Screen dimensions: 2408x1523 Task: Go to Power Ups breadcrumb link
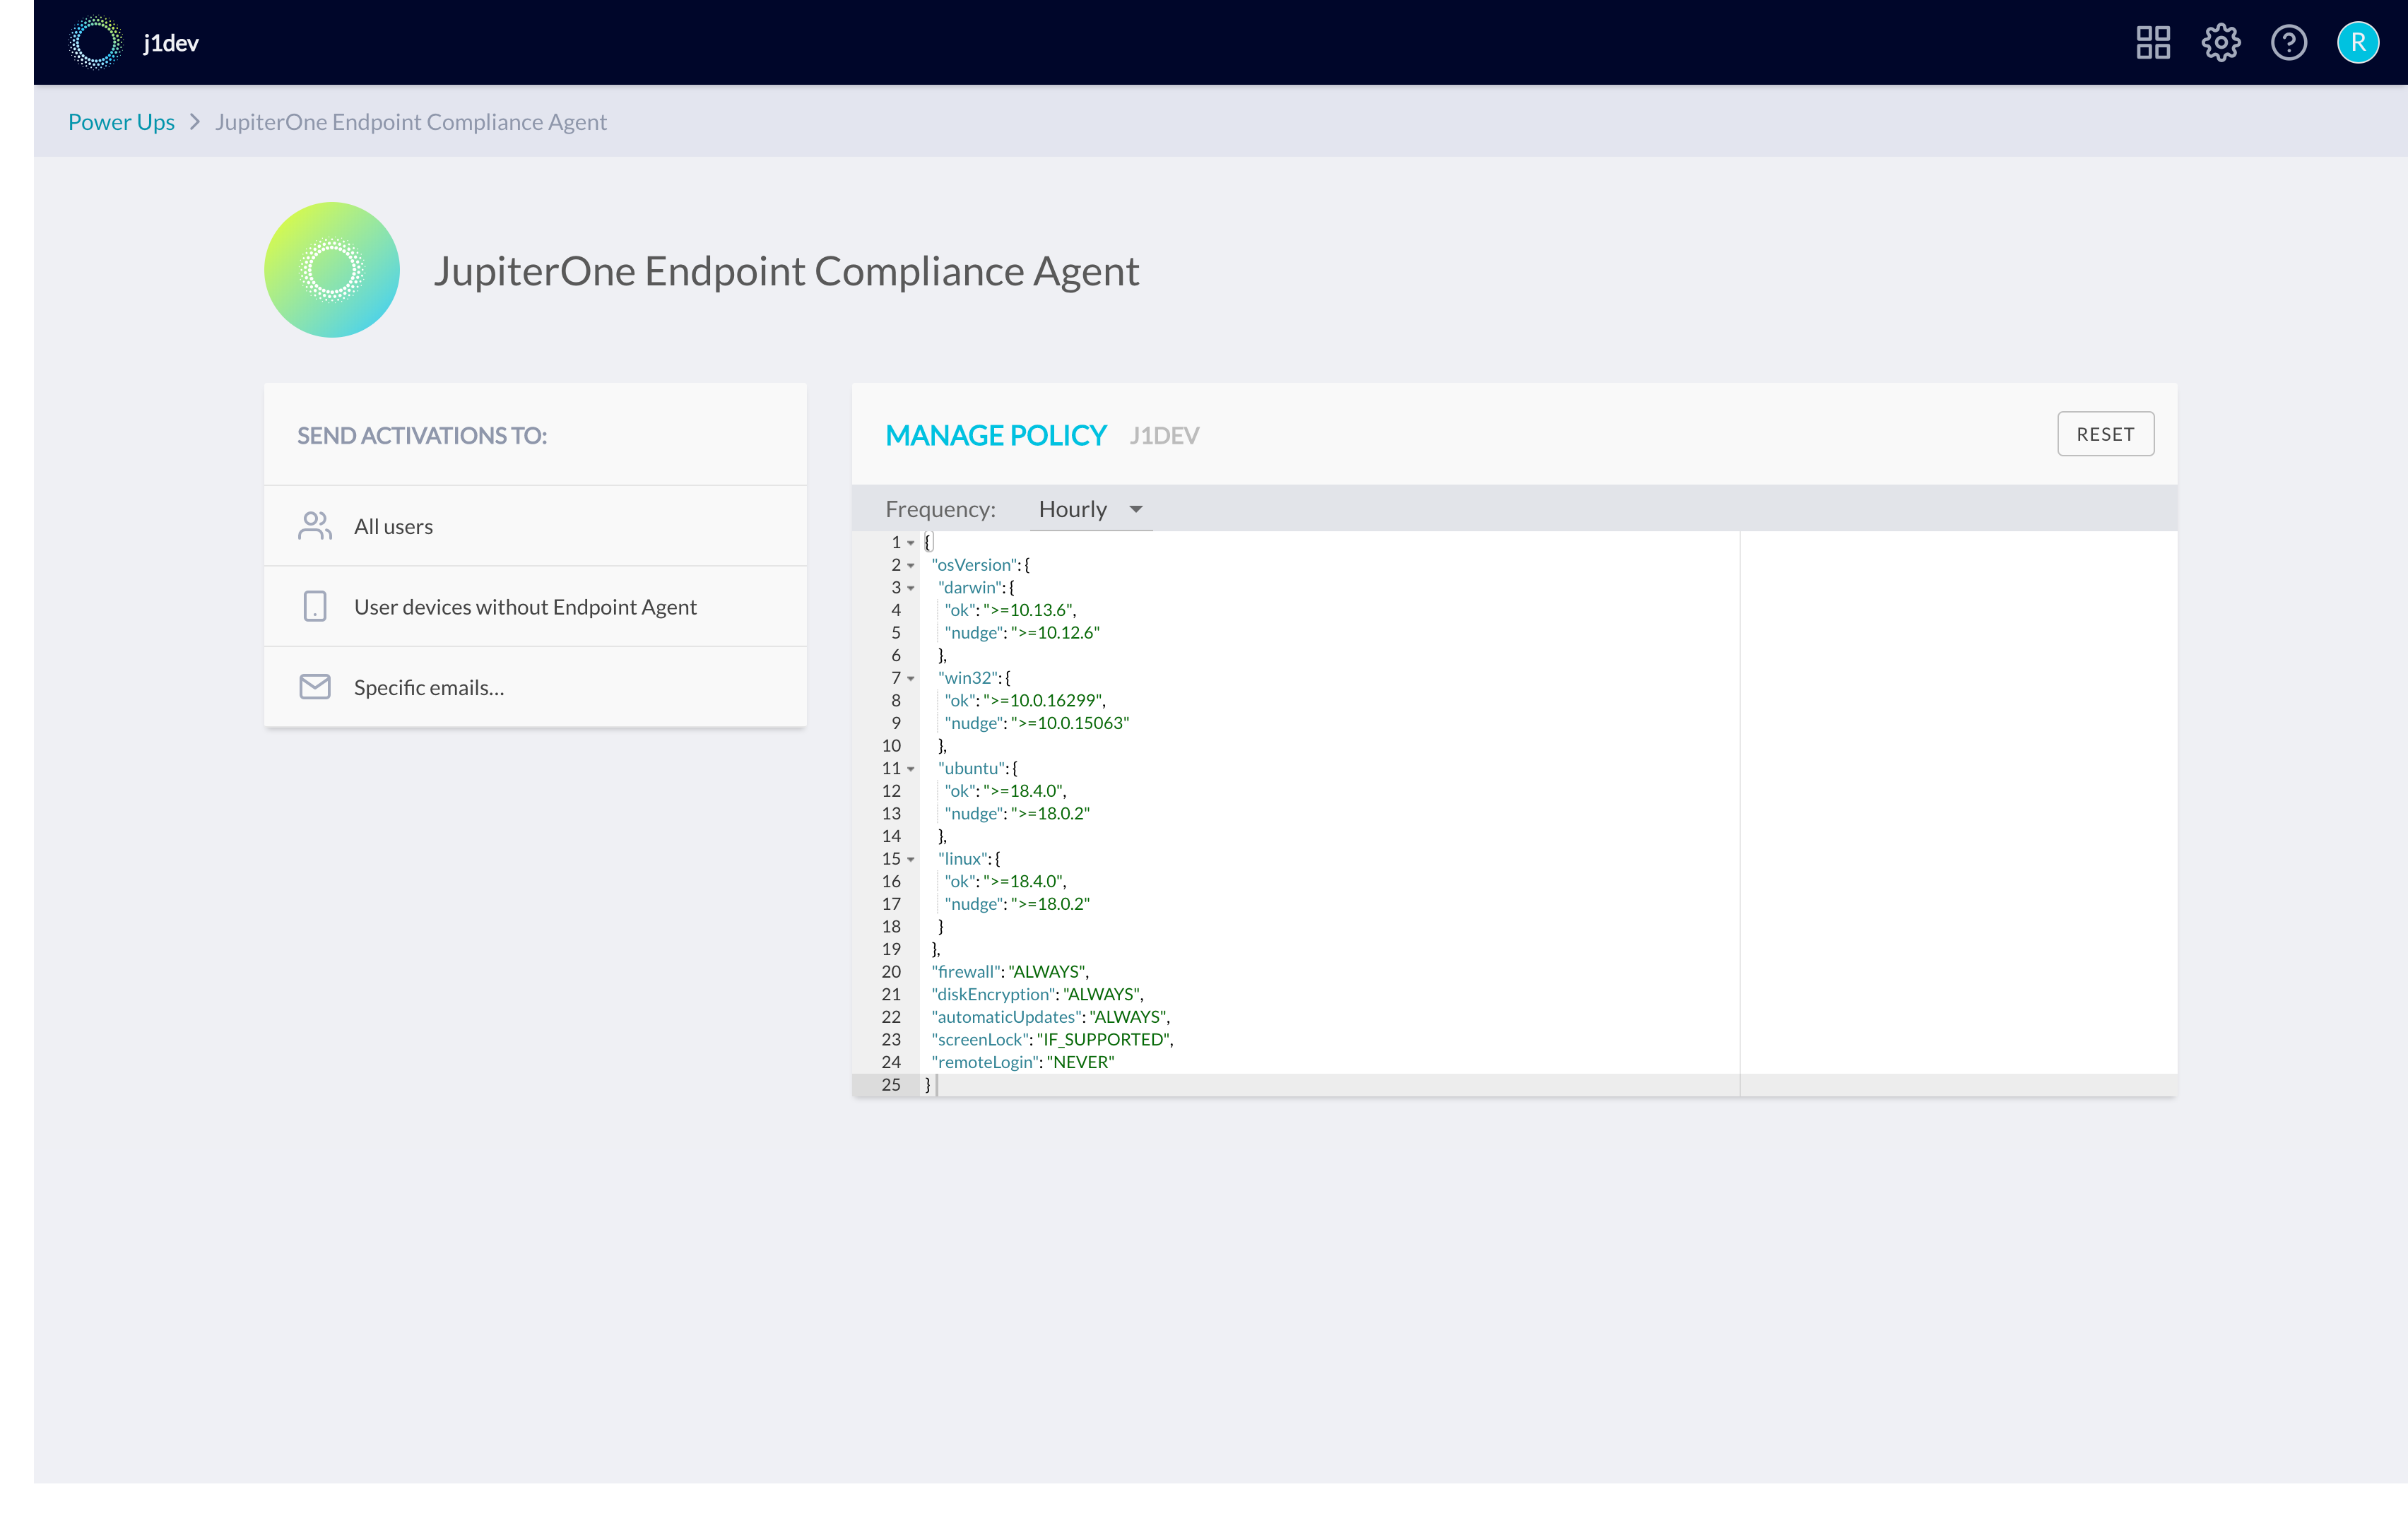[121, 122]
